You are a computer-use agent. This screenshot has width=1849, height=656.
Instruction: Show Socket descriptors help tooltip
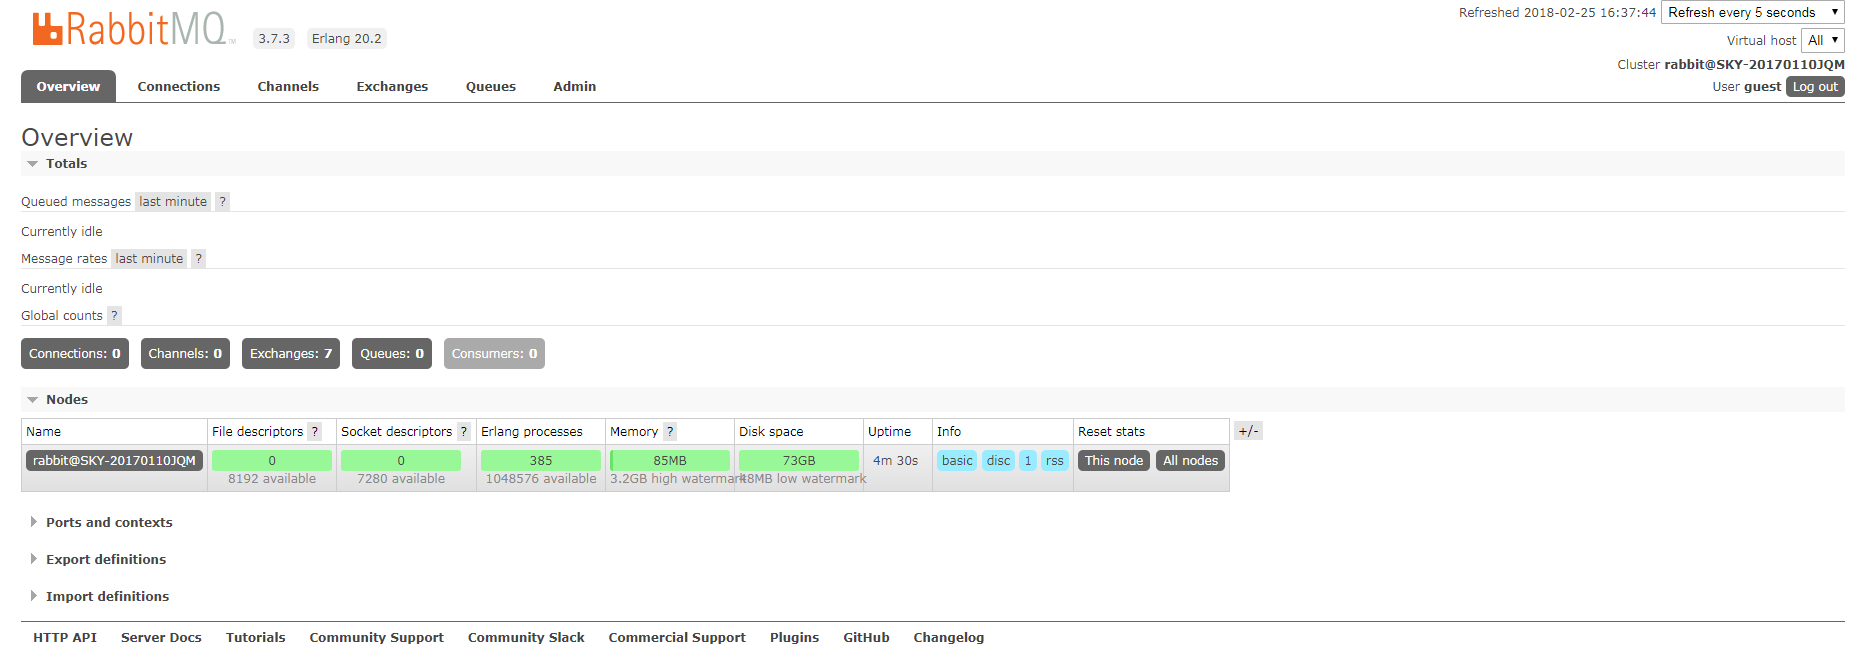click(463, 432)
